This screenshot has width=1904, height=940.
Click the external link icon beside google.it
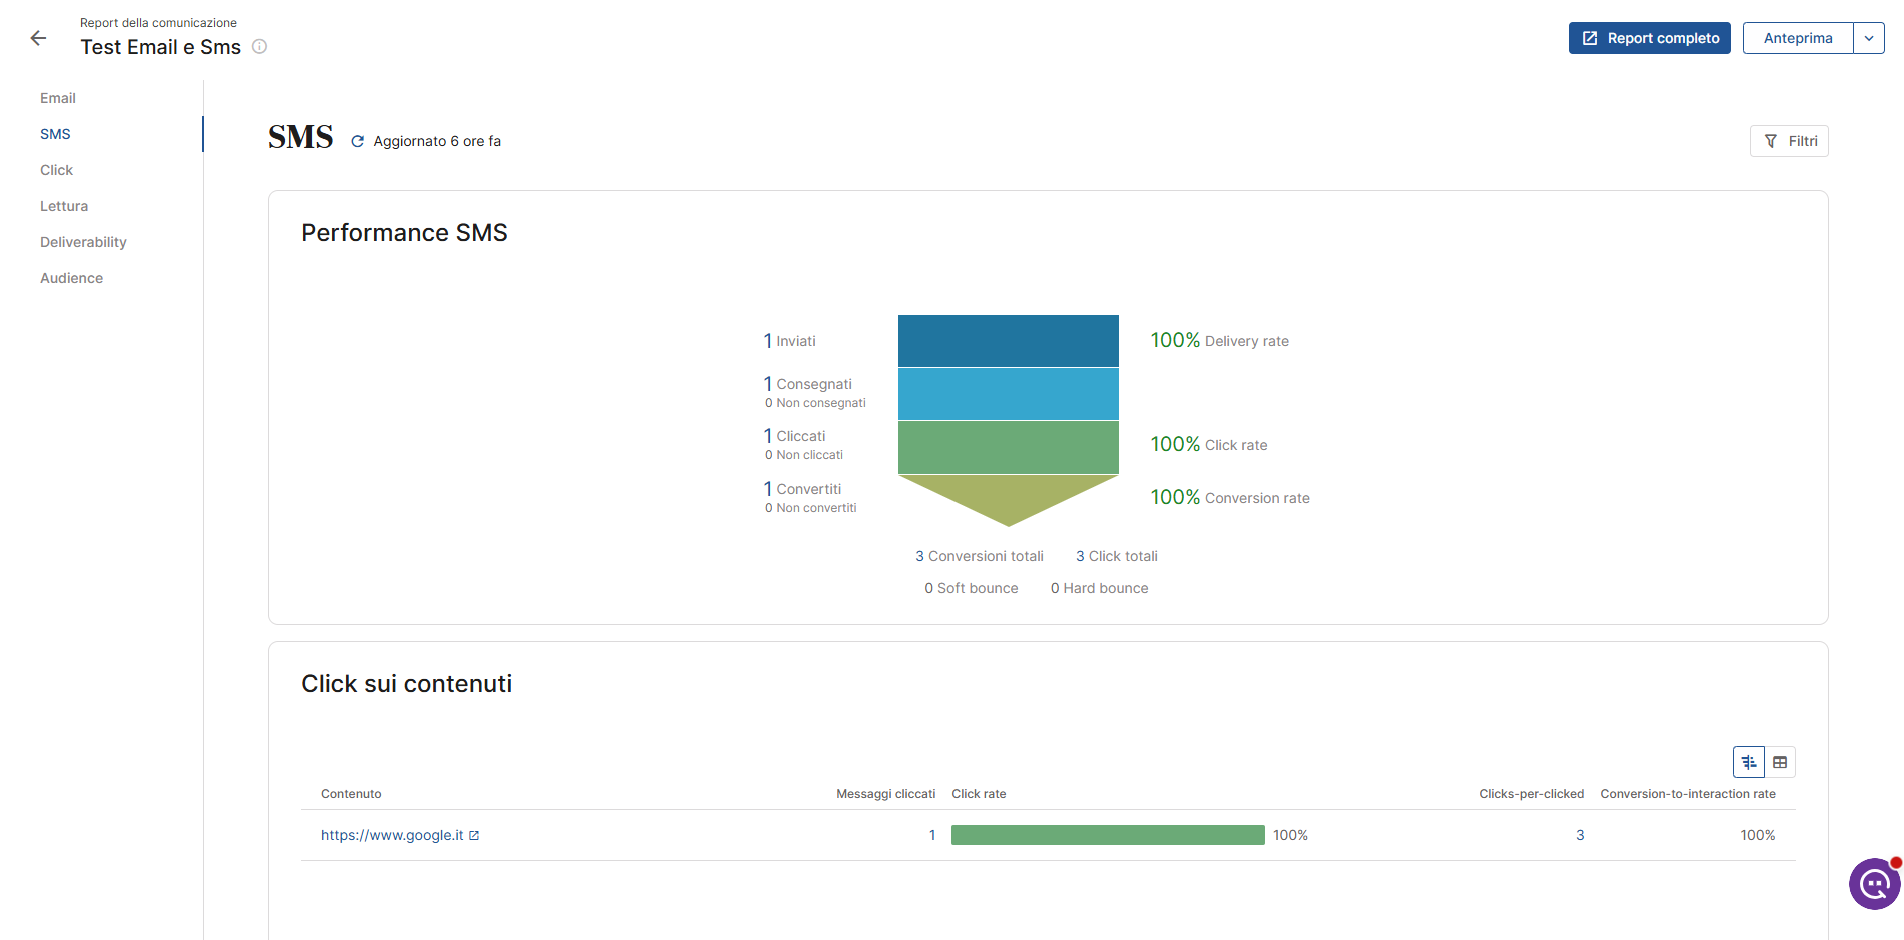coord(474,835)
